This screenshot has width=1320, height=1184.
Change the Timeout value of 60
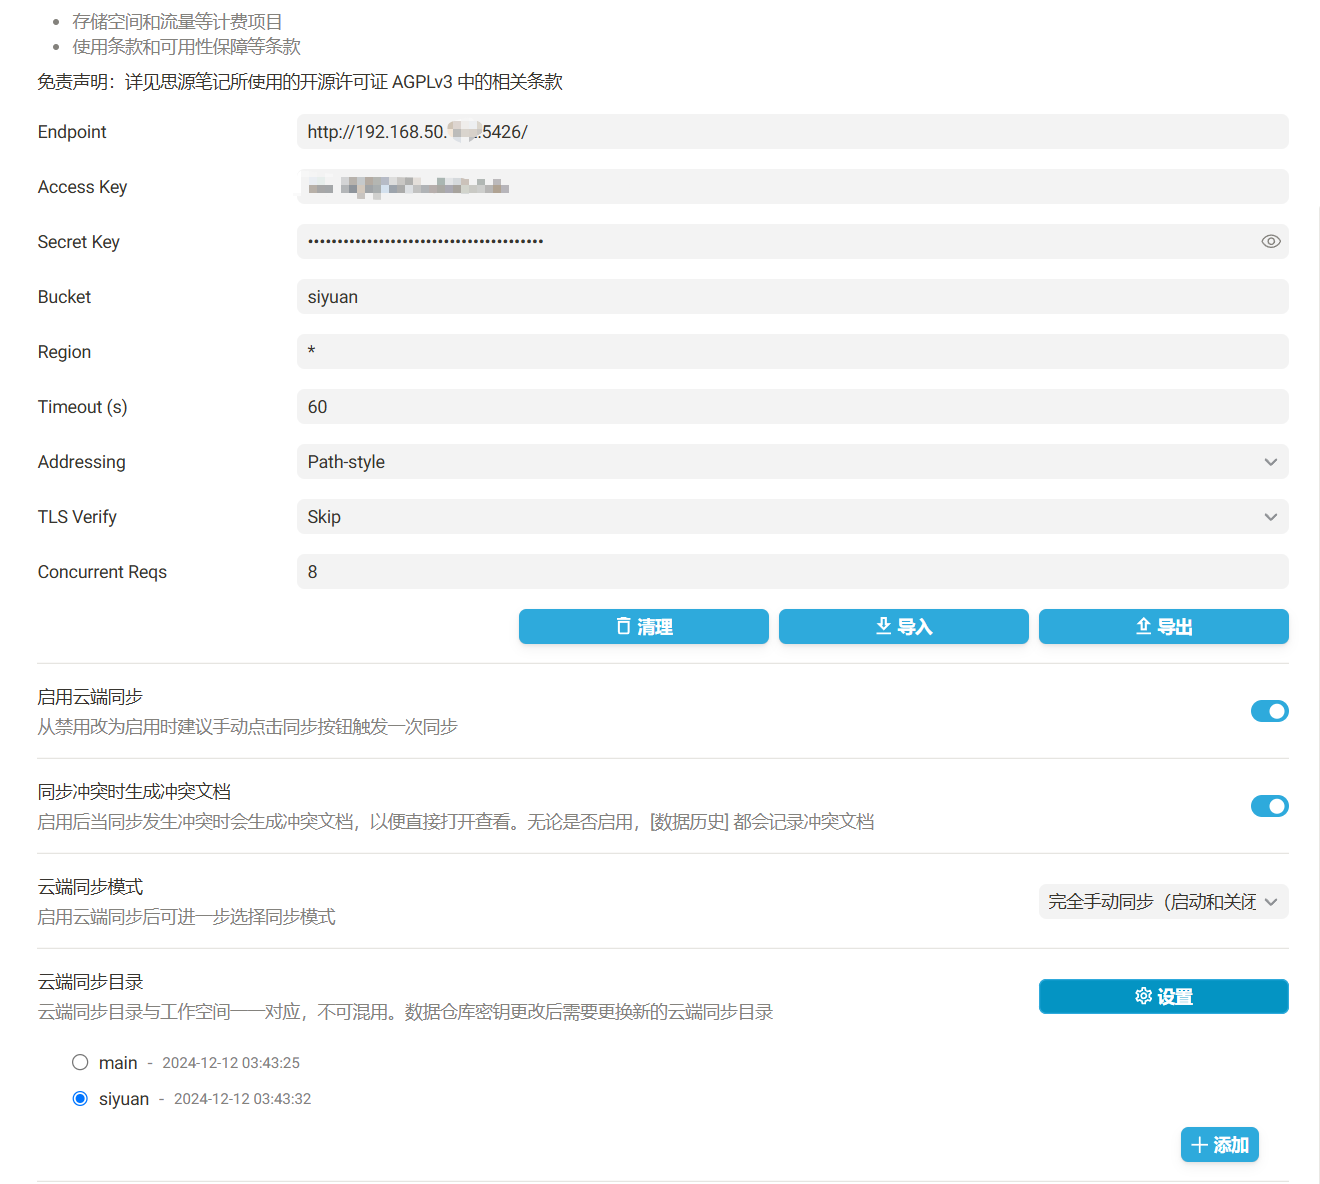(792, 407)
